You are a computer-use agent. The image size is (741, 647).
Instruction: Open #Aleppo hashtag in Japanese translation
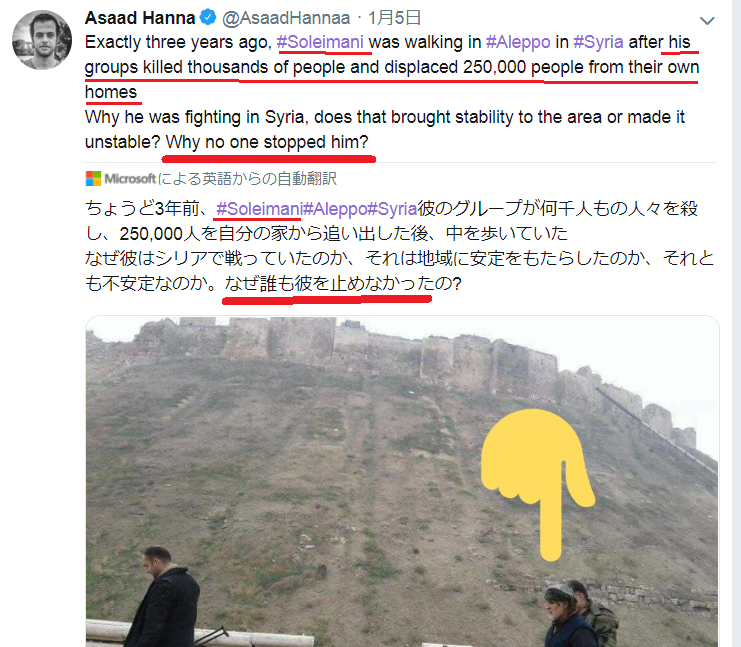pos(335,208)
